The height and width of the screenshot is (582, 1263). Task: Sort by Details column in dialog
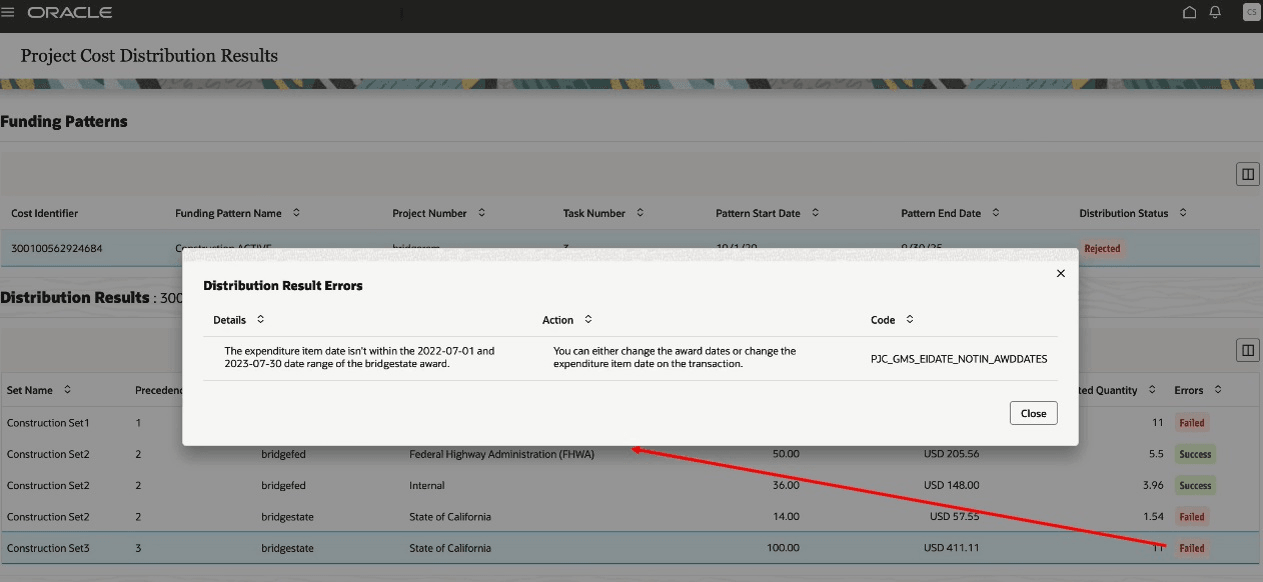pyautogui.click(x=260, y=320)
